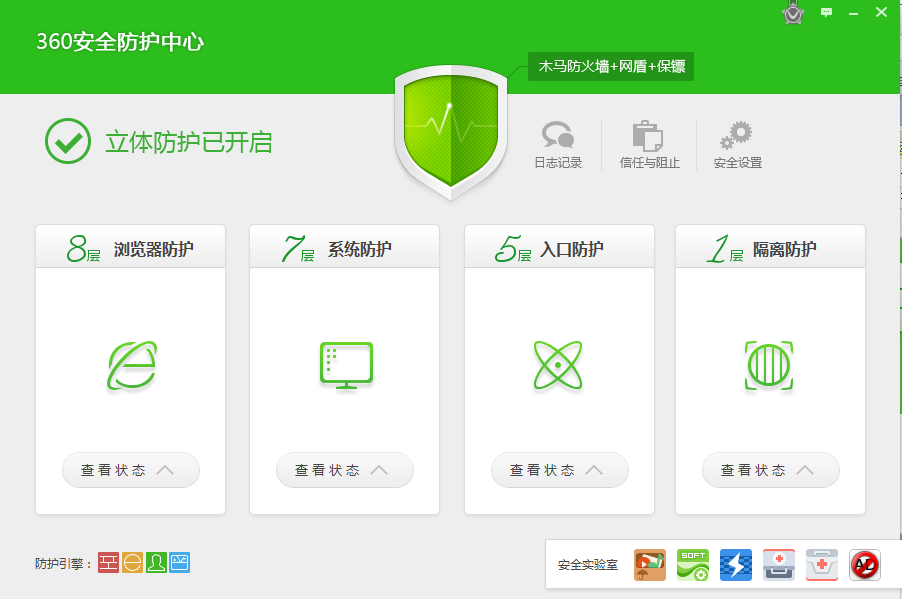This screenshot has height=599, width=902.
Task: Click the 360安全防护中心 title
Action: pos(120,41)
